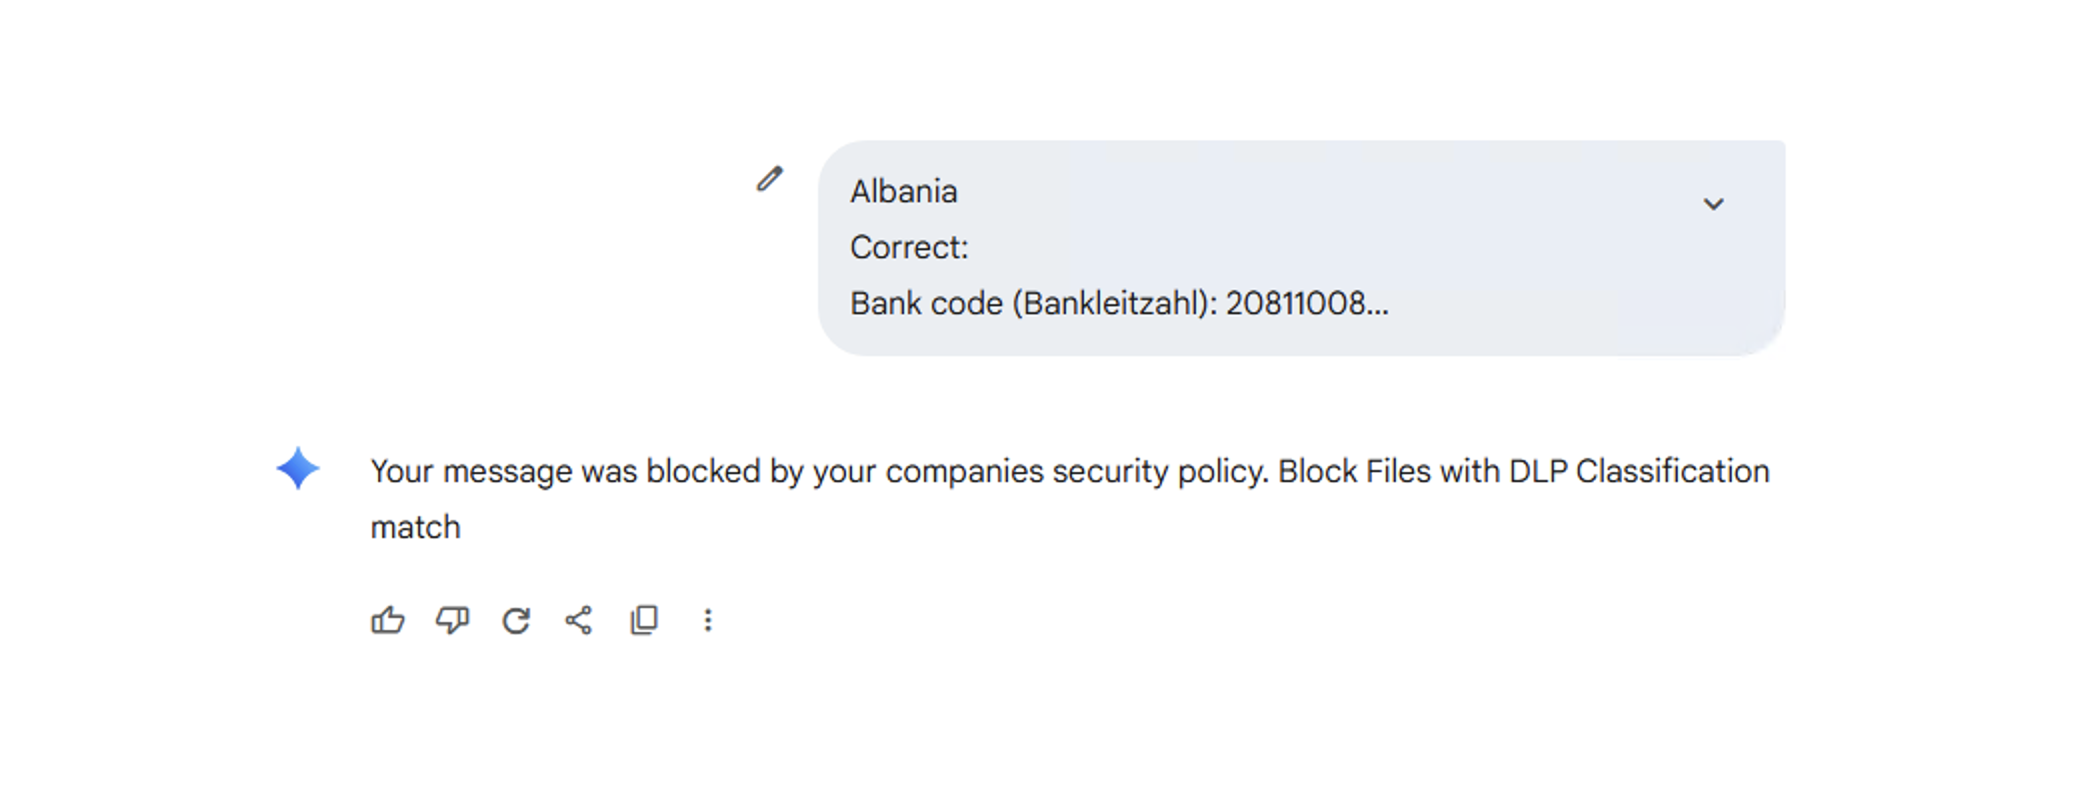The width and height of the screenshot is (2100, 786).
Task: Share the response via share icon
Action: tap(579, 620)
